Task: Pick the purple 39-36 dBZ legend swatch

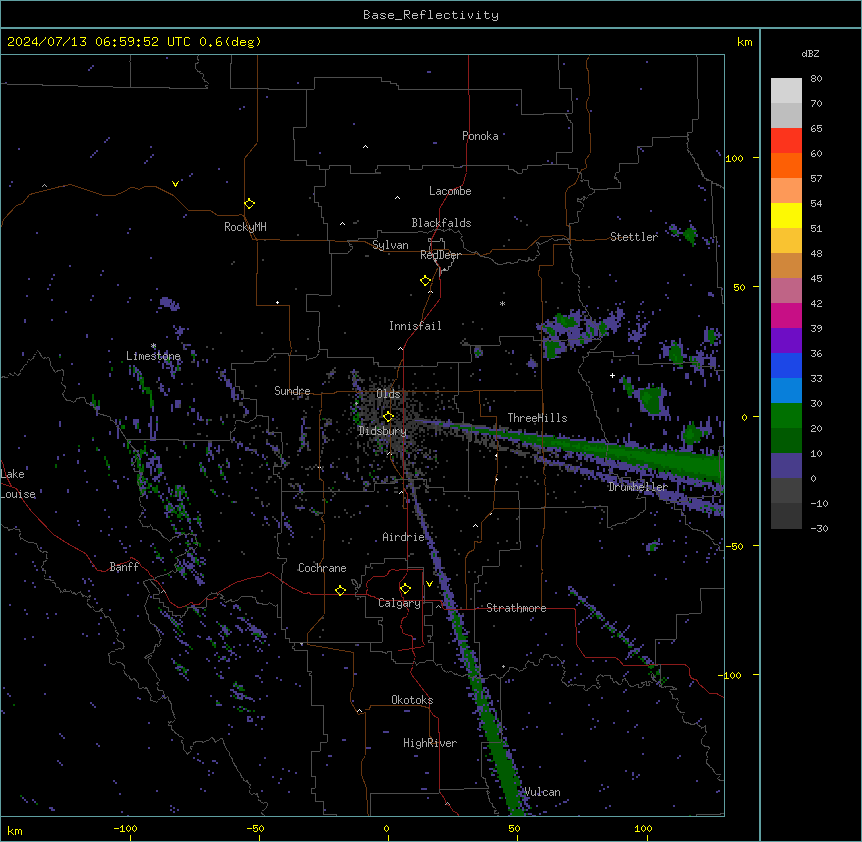Action: [x=786, y=341]
